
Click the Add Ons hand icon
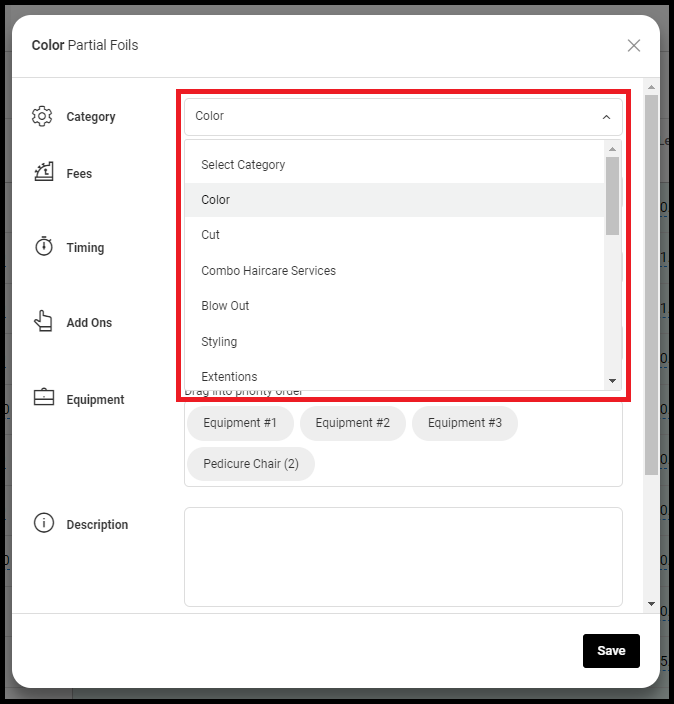[x=43, y=321]
